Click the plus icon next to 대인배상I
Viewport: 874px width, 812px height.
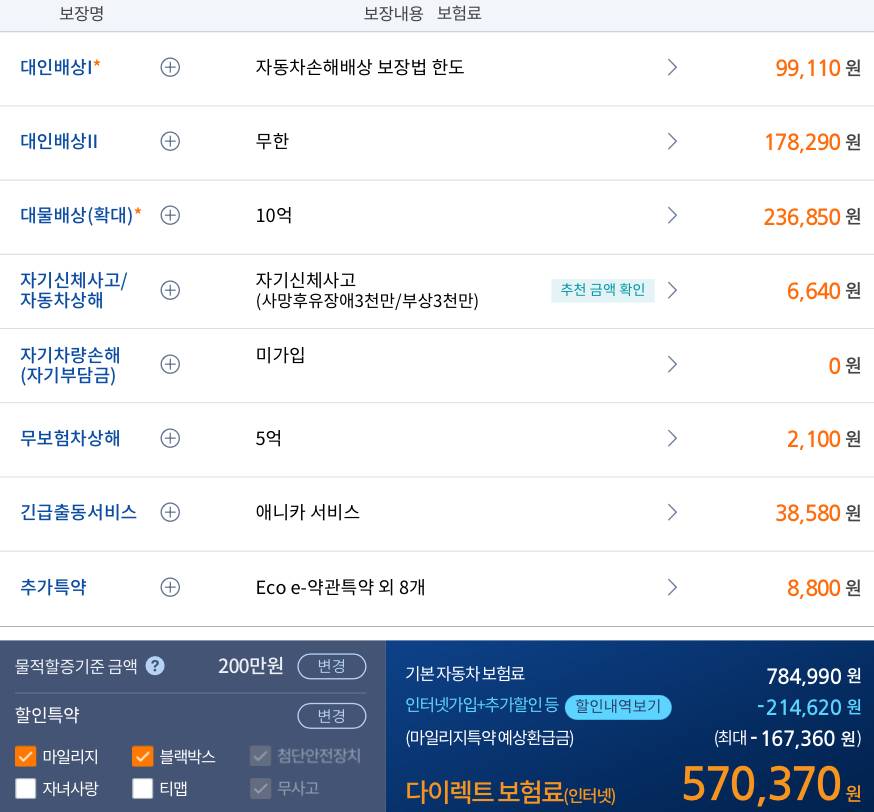[x=170, y=67]
